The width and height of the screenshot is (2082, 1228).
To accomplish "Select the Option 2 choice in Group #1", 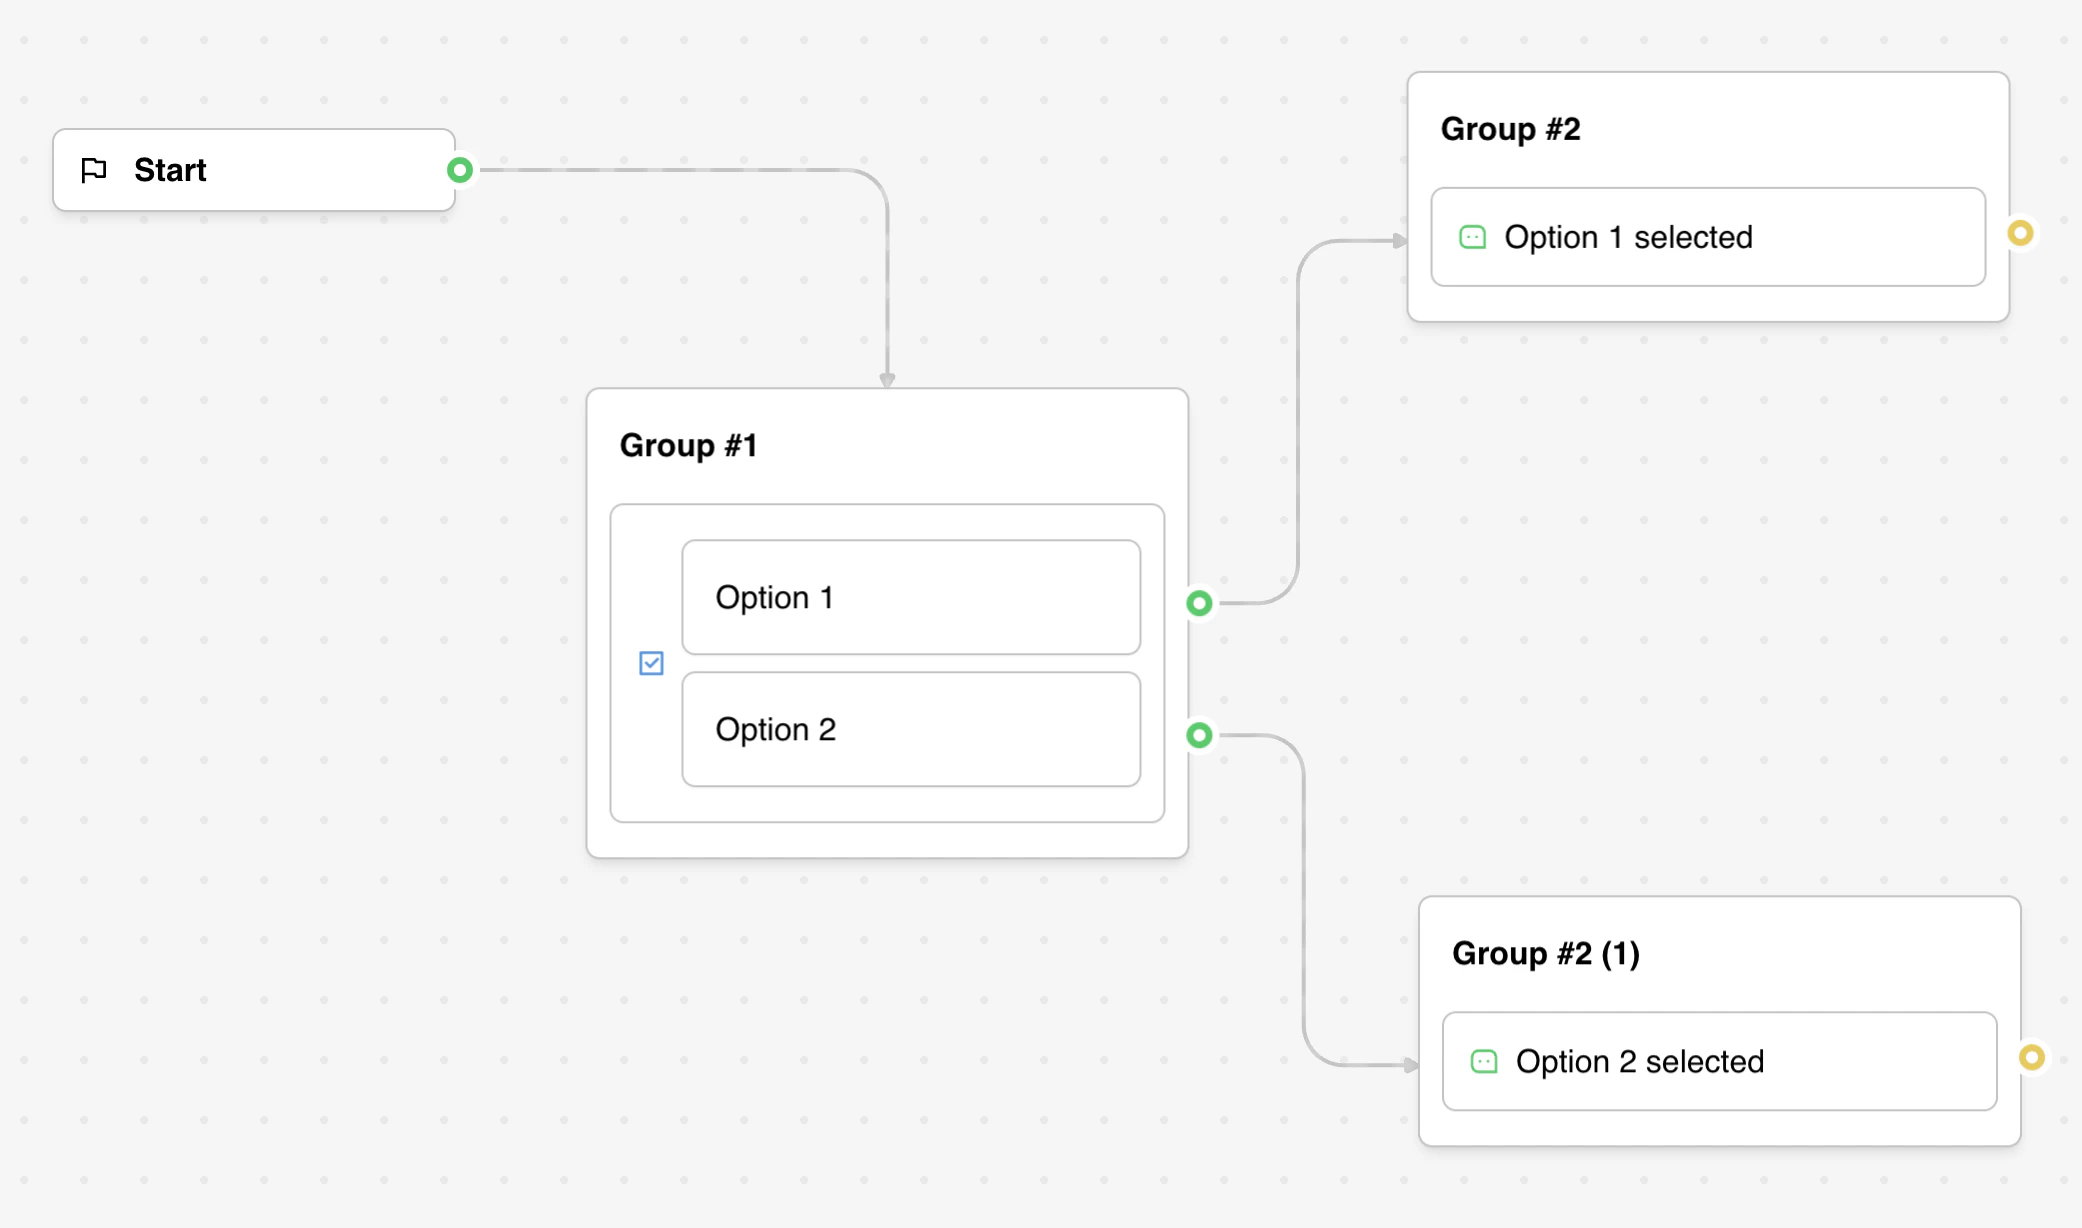I will coord(910,729).
